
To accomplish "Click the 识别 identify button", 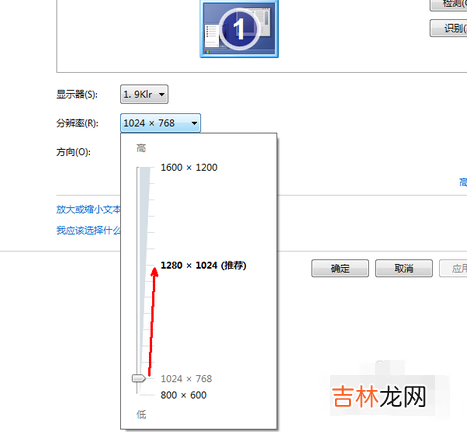I will point(449,28).
